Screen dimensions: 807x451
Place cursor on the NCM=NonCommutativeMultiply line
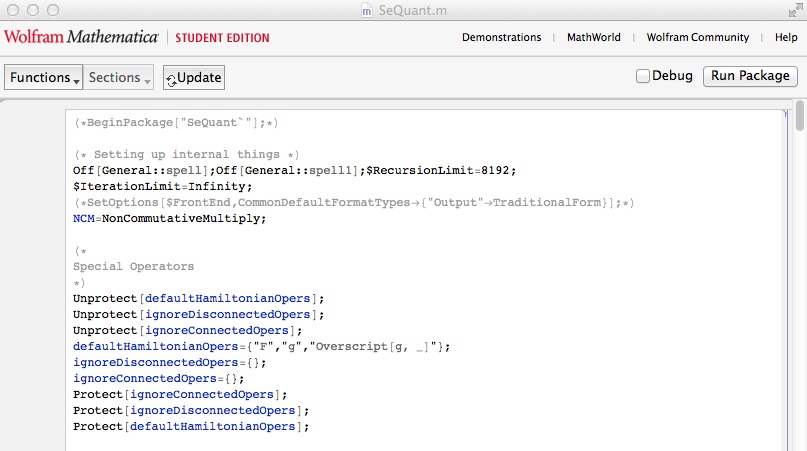point(170,218)
